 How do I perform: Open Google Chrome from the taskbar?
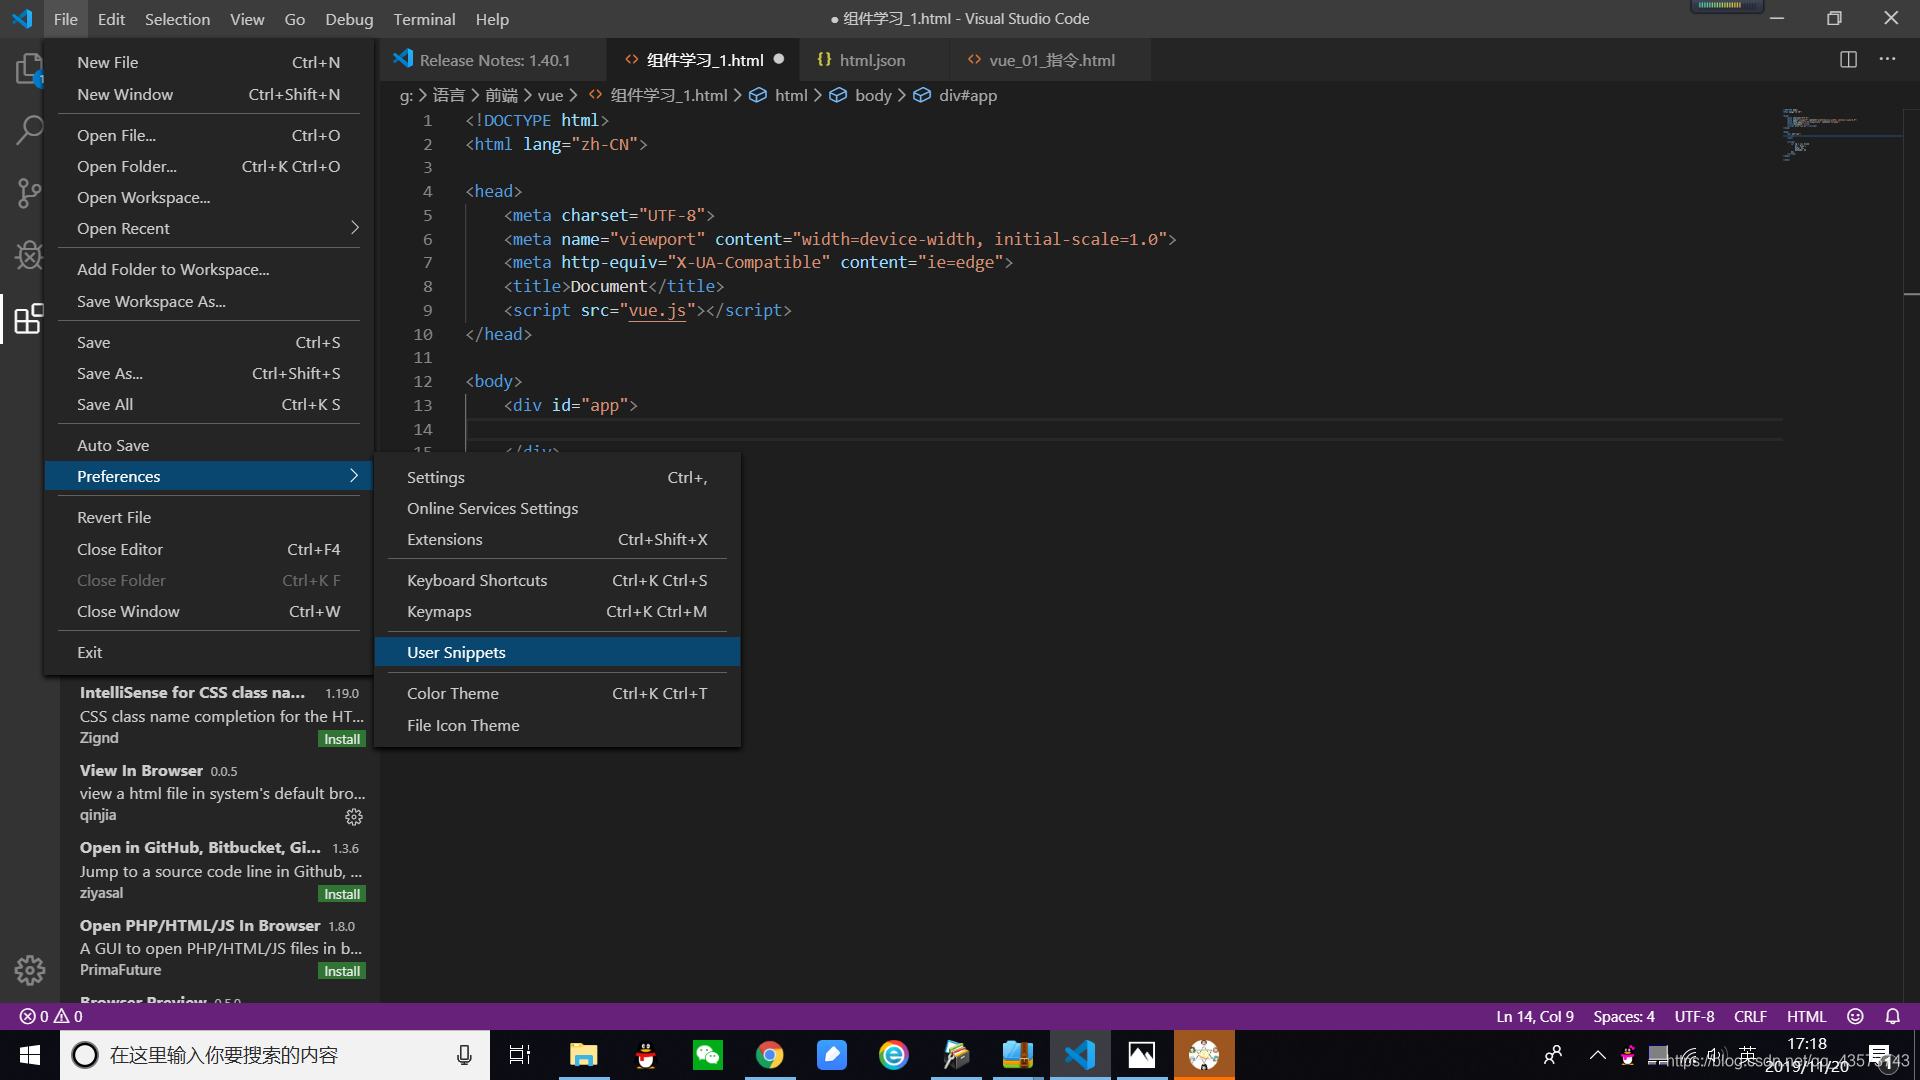coord(770,1055)
